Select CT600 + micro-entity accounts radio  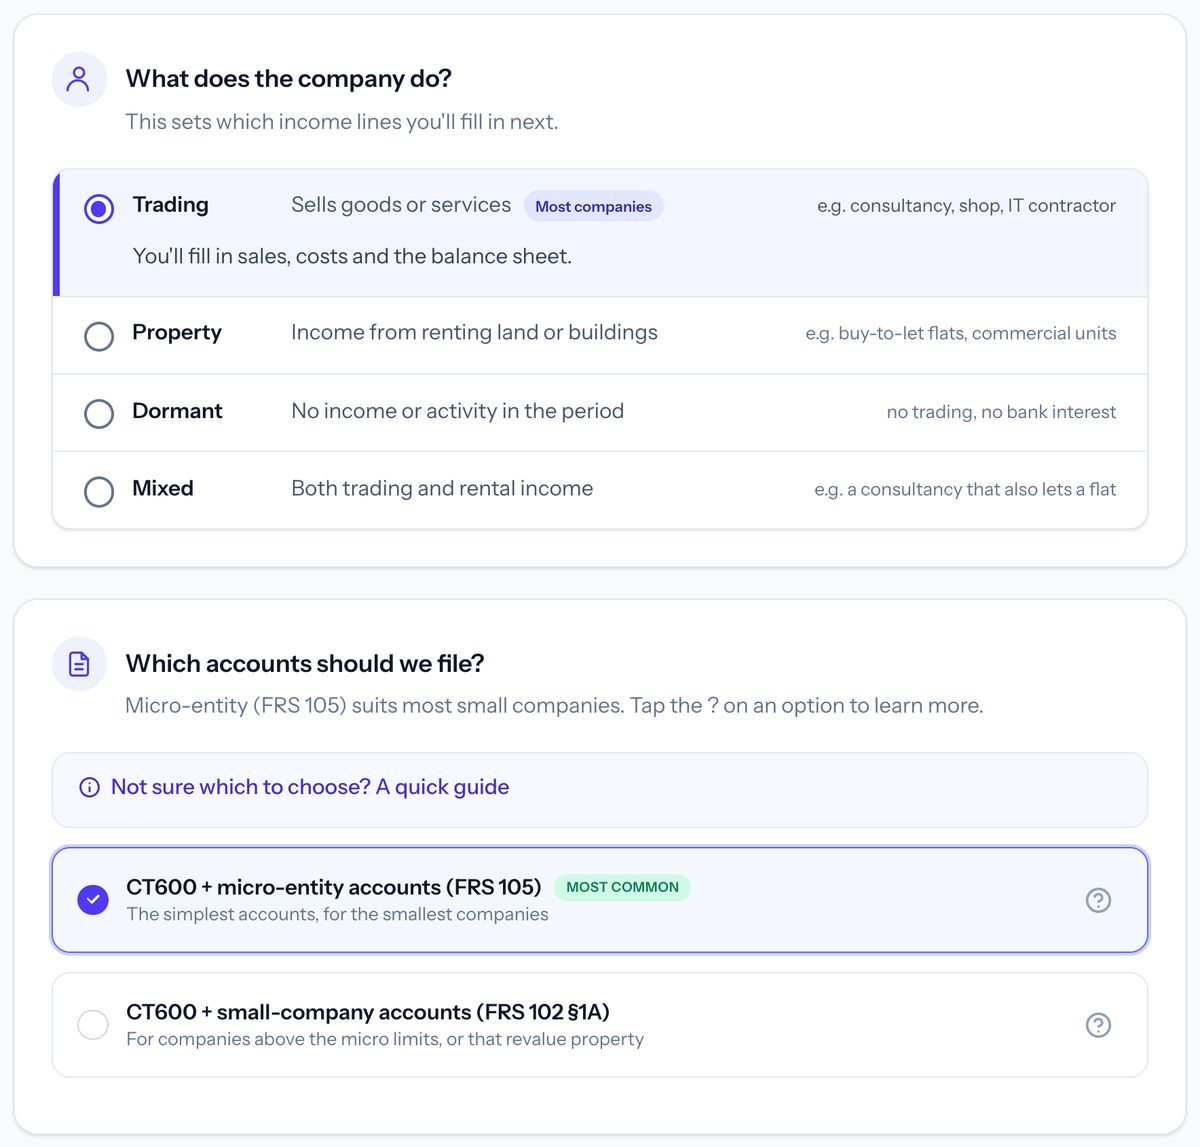tap(93, 900)
